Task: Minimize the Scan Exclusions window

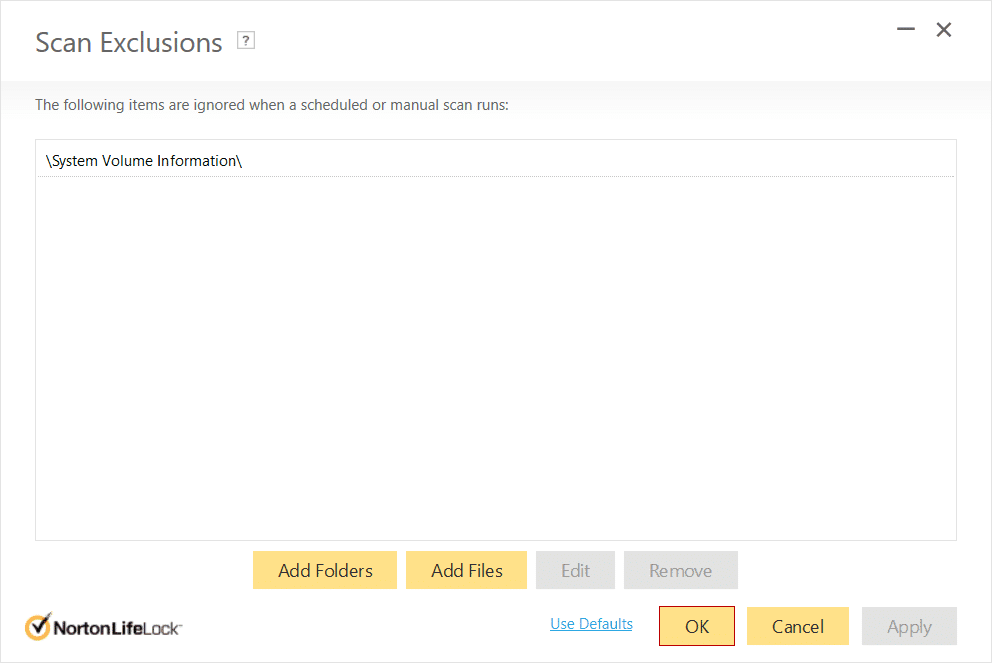Action: click(906, 30)
